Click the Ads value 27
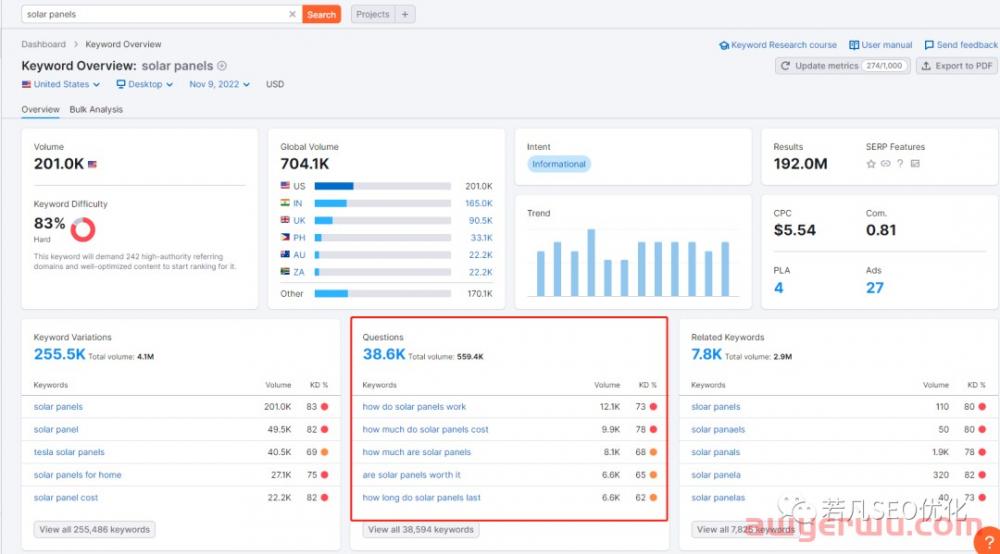 point(874,288)
